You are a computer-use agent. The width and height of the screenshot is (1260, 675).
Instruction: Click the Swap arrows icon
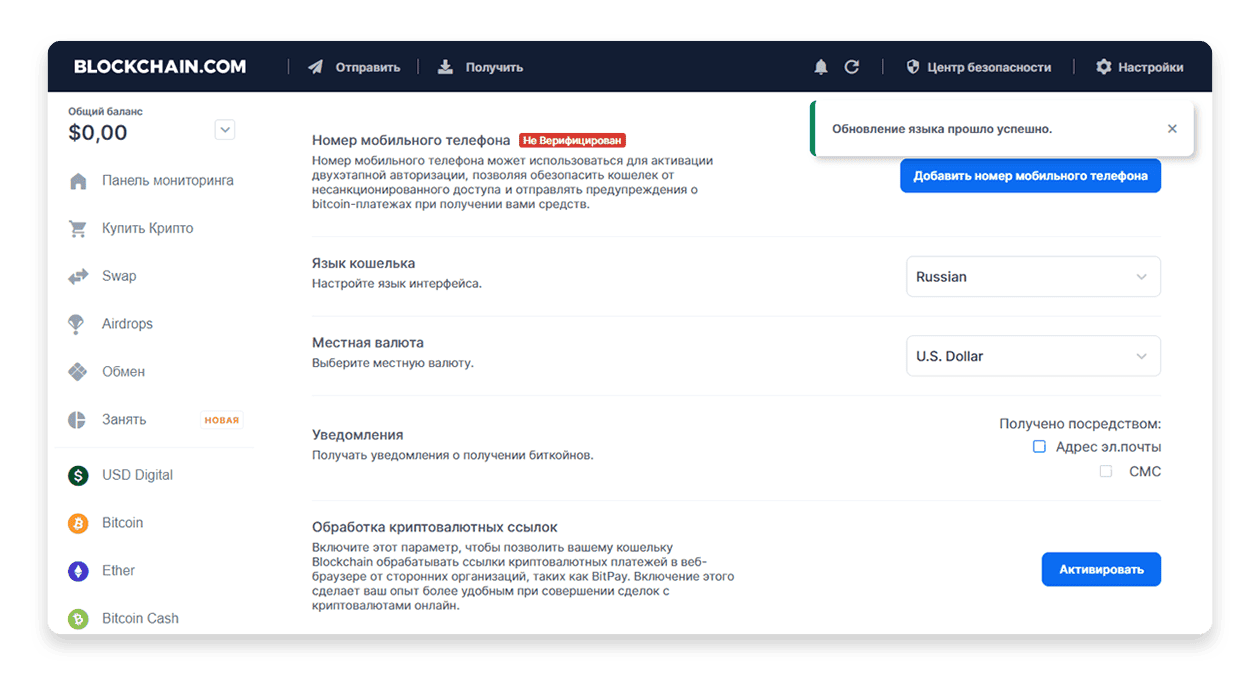point(78,276)
